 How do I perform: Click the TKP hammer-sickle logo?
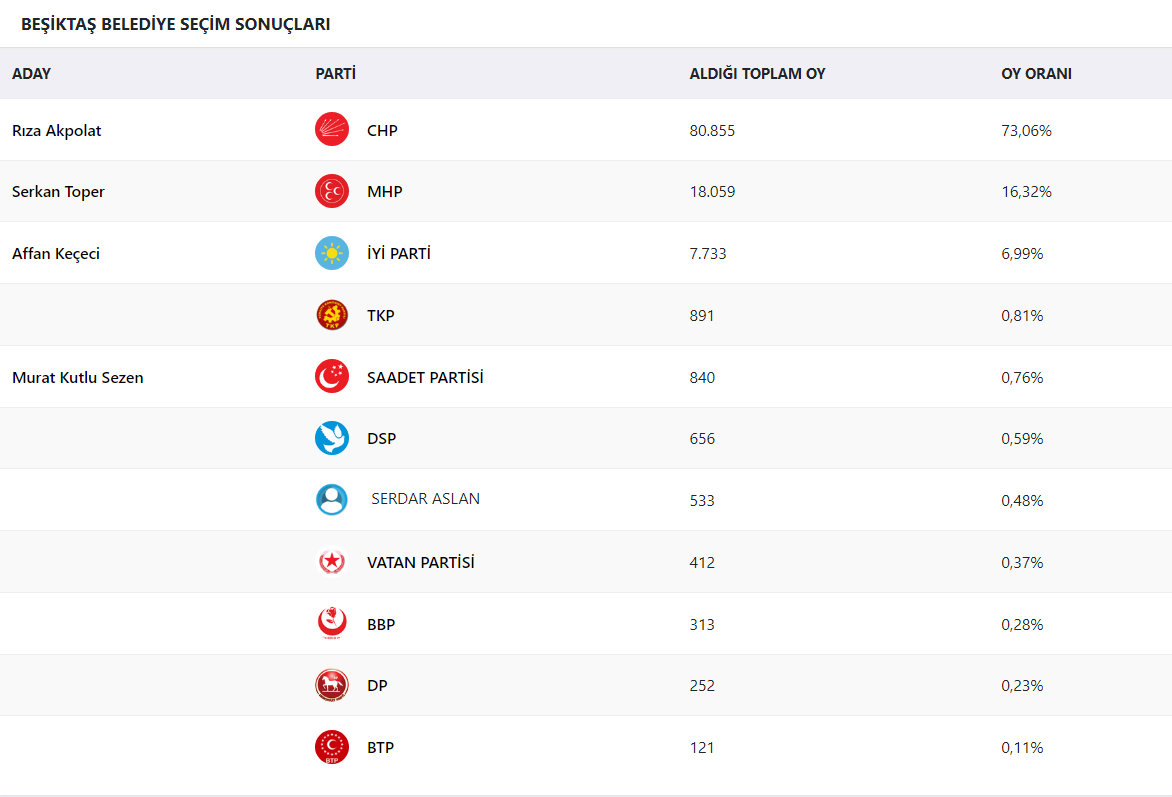tap(332, 315)
